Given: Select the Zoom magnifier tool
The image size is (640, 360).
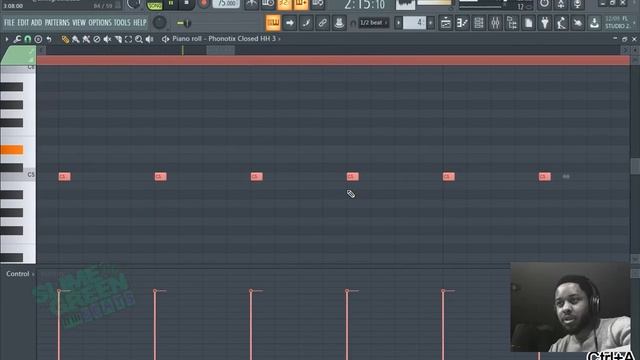Looking at the screenshot, I should coord(139,39).
